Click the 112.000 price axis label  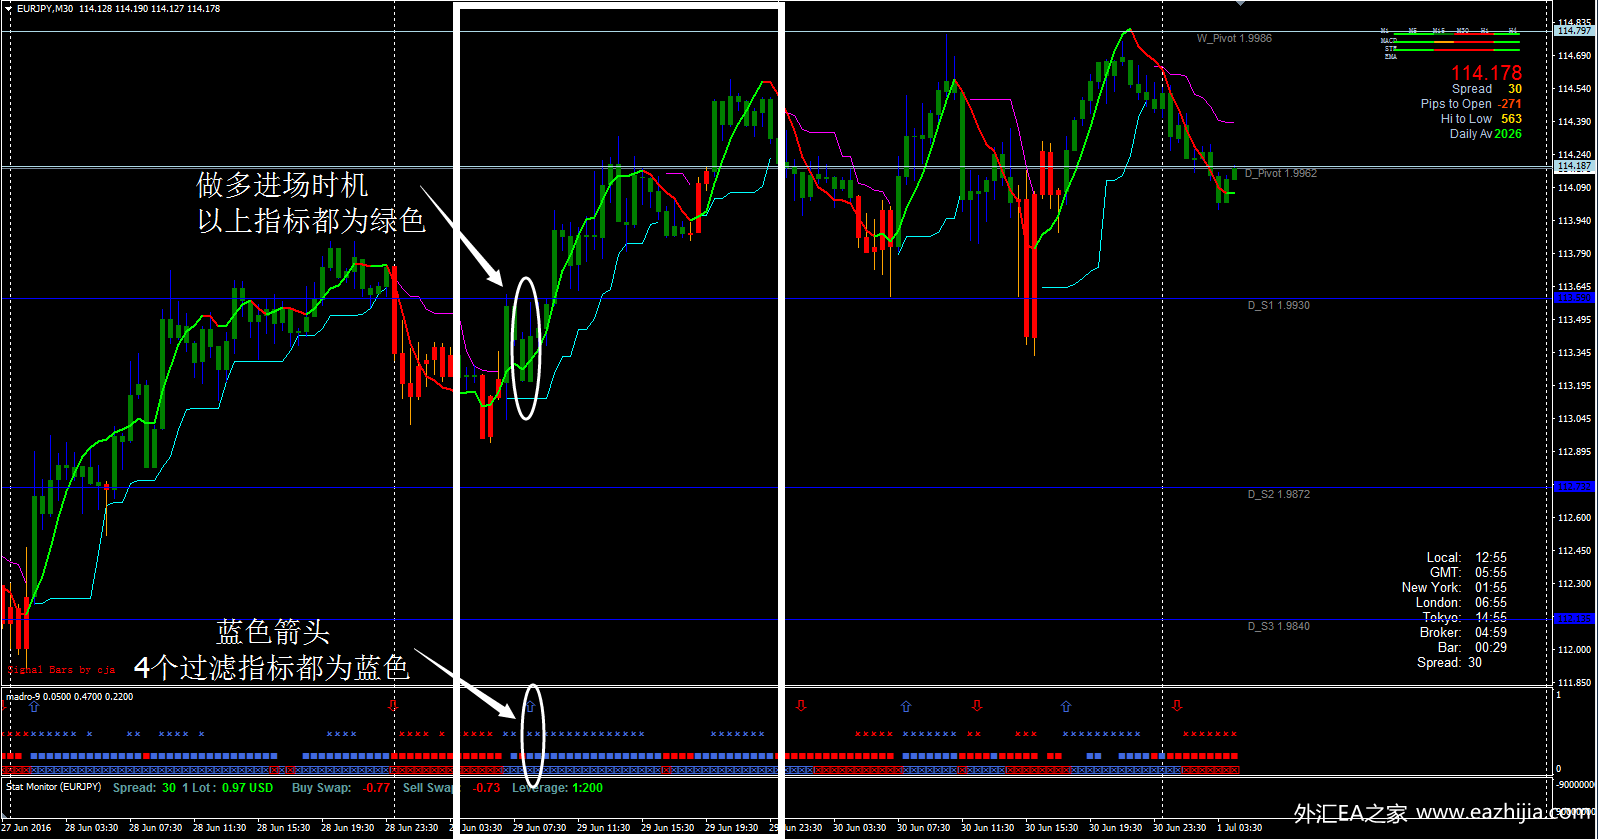[1574, 649]
